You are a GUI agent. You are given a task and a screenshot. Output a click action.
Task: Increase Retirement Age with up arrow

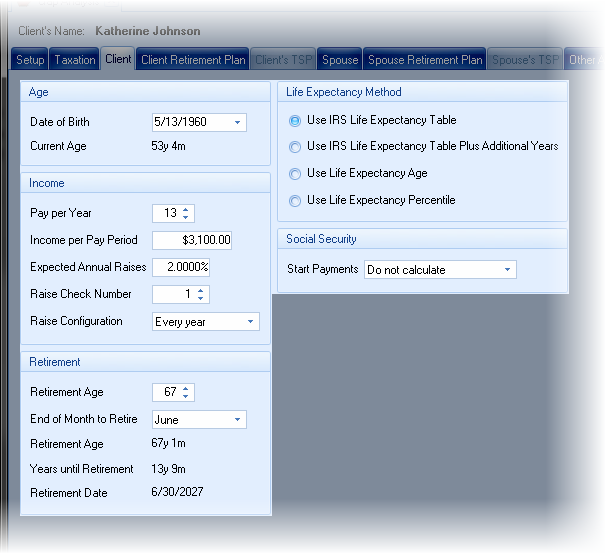point(187,388)
